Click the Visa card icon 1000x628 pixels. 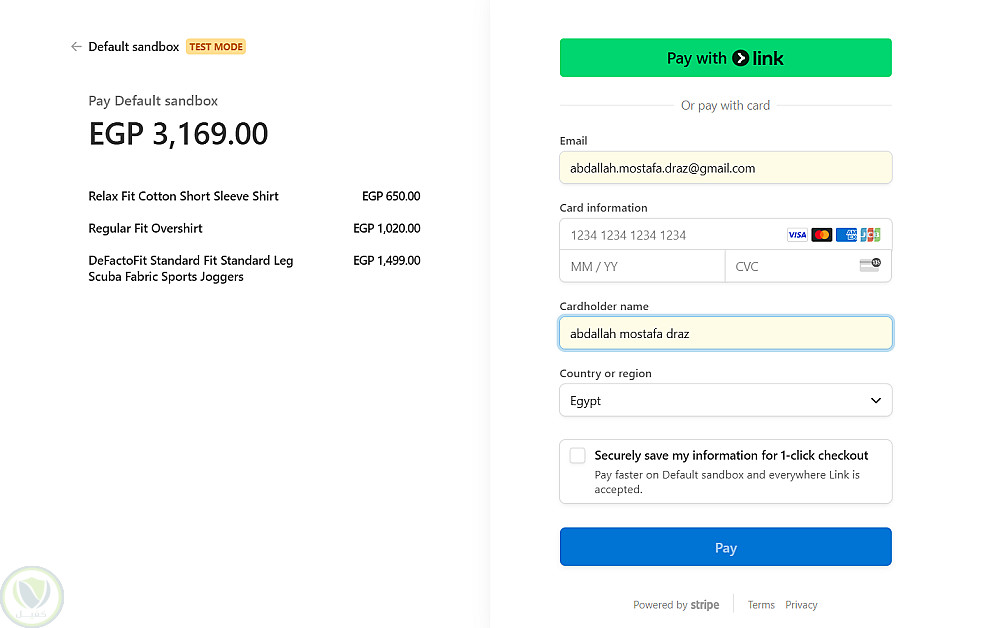pyautogui.click(x=797, y=235)
